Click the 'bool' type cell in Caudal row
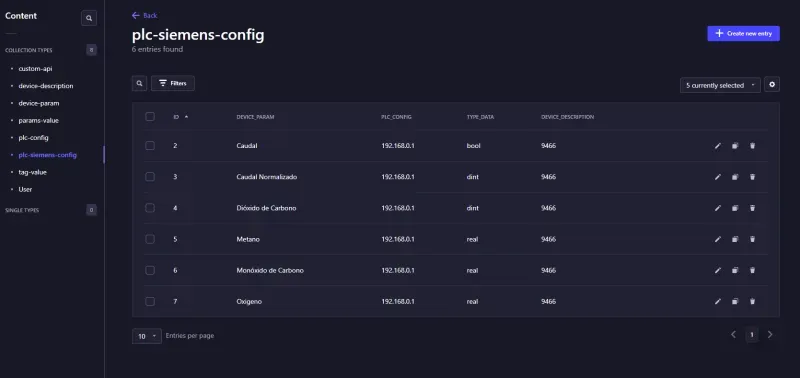The height and width of the screenshot is (378, 800). click(x=473, y=146)
